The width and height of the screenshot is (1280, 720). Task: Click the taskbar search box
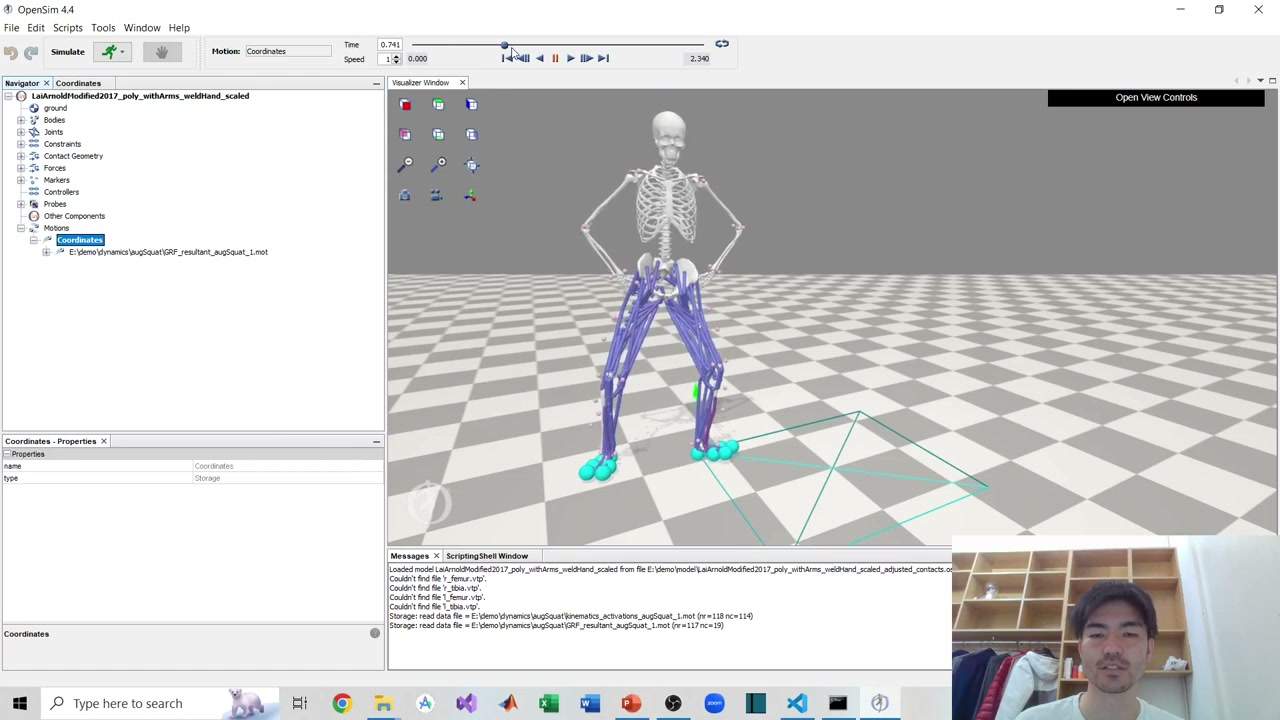pos(160,703)
